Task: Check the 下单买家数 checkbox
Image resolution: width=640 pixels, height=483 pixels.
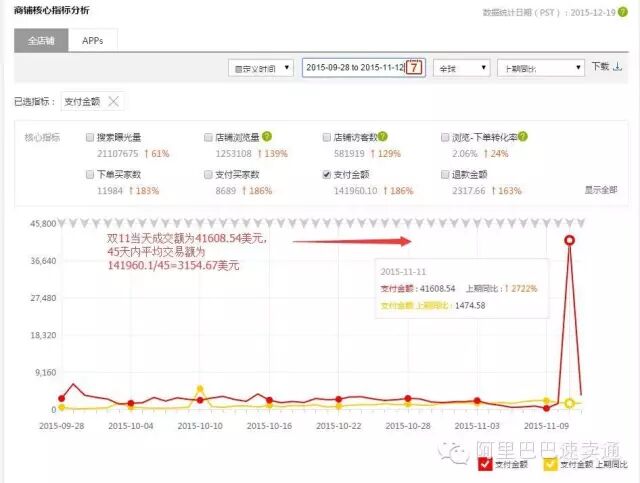Action: (90, 174)
